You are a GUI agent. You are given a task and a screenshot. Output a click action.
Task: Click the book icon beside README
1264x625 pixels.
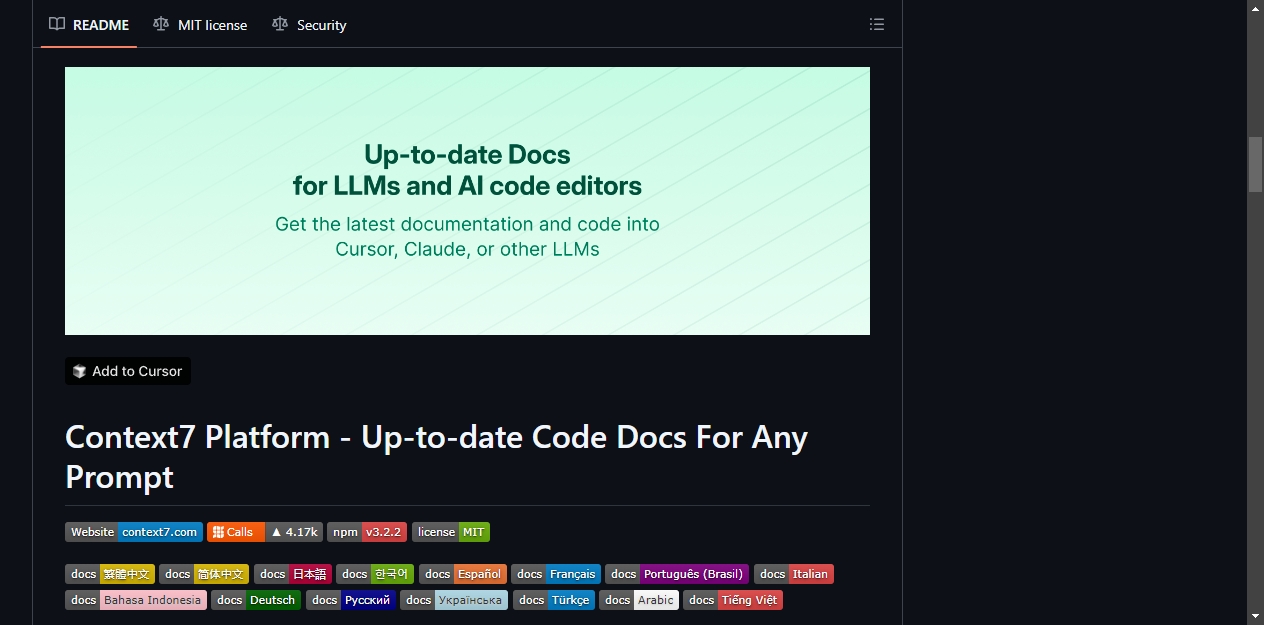coord(57,24)
